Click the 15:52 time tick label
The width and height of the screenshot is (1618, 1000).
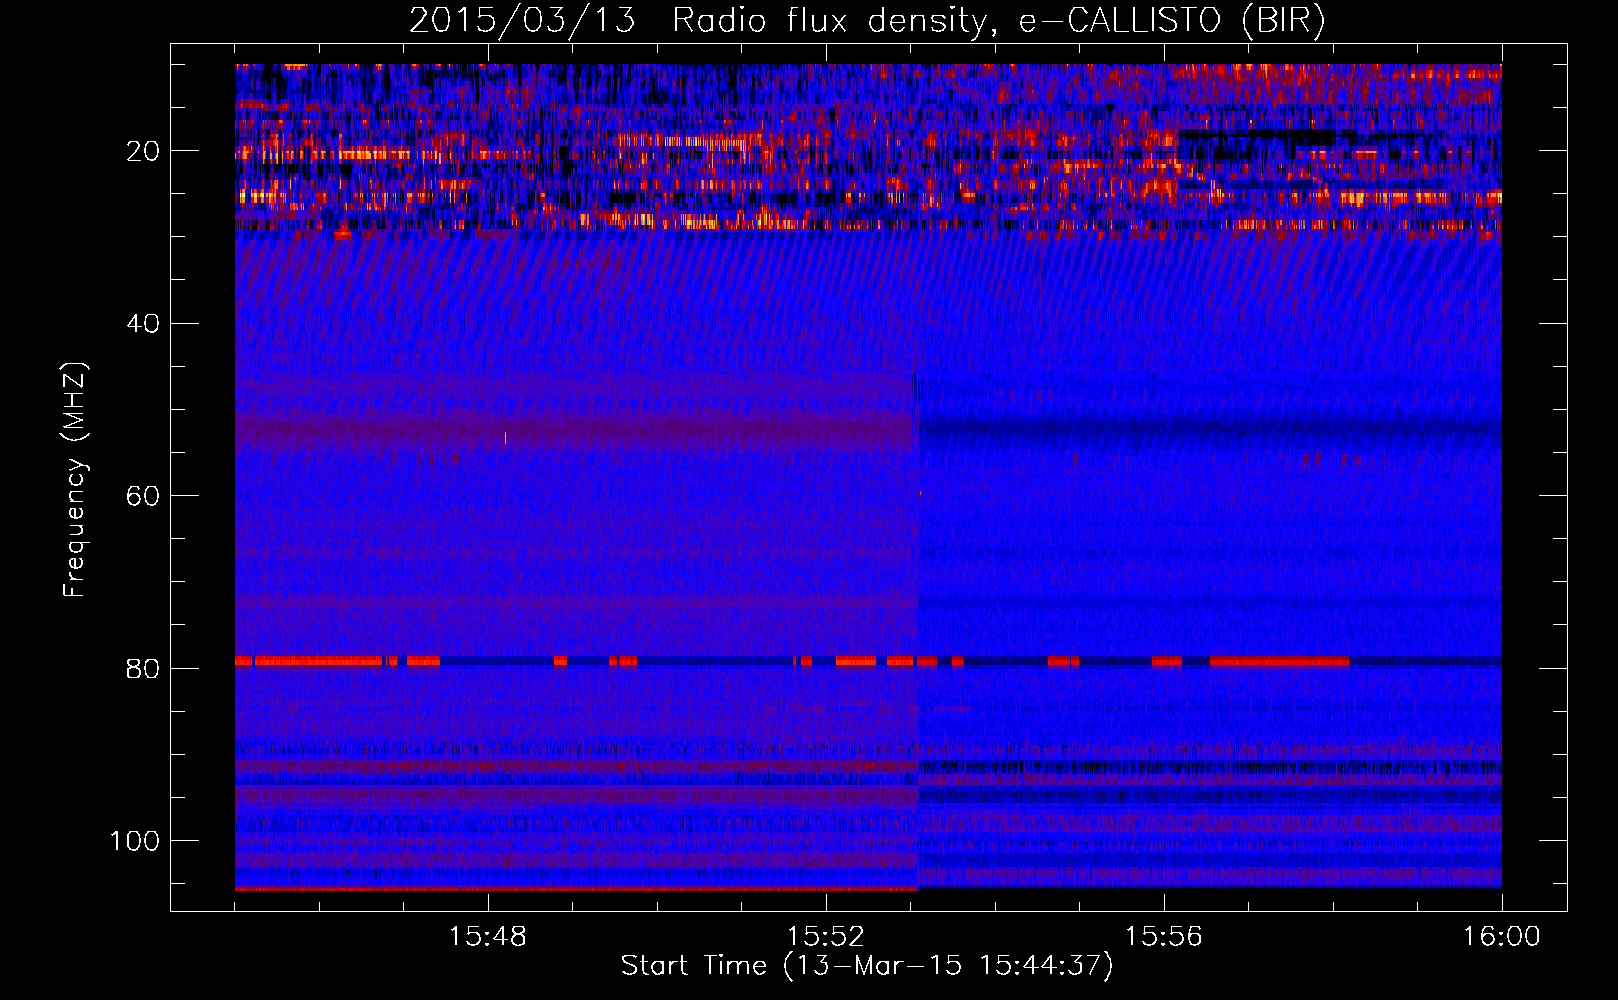[x=826, y=937]
